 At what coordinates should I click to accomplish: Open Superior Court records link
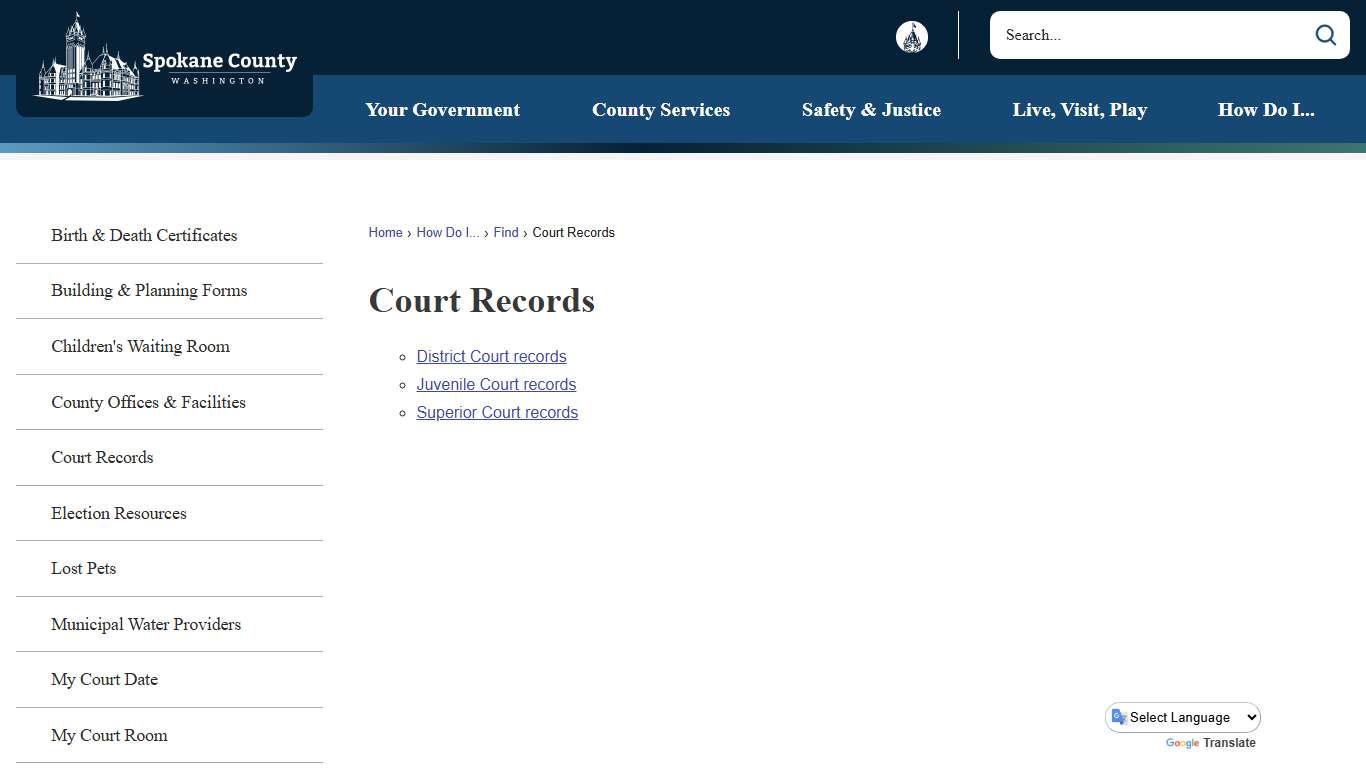[497, 412]
